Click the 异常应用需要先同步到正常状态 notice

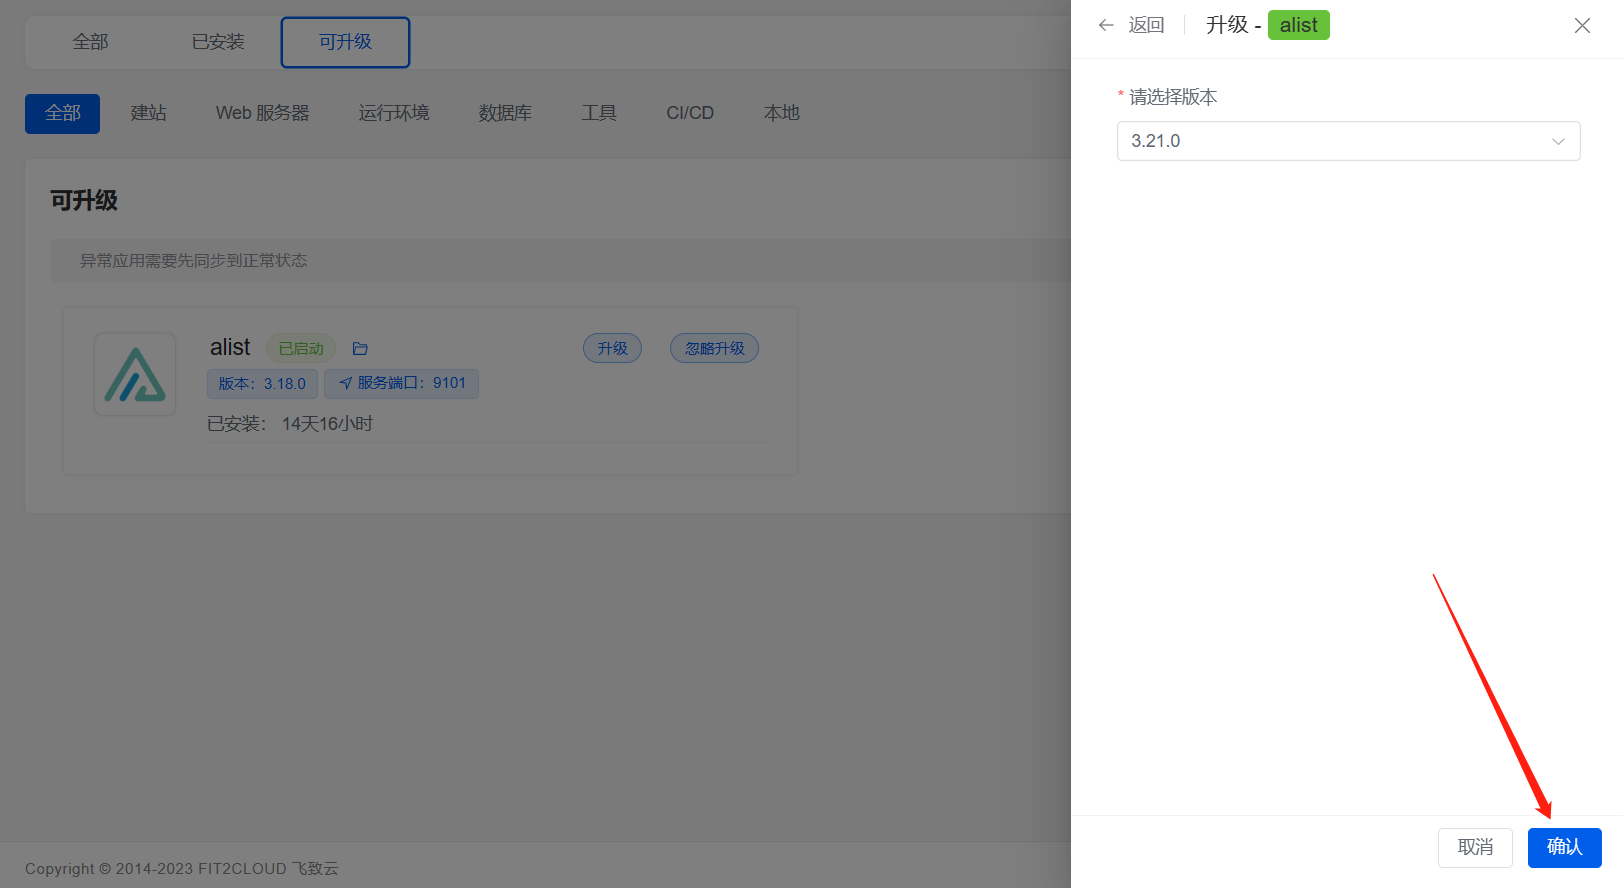click(193, 260)
